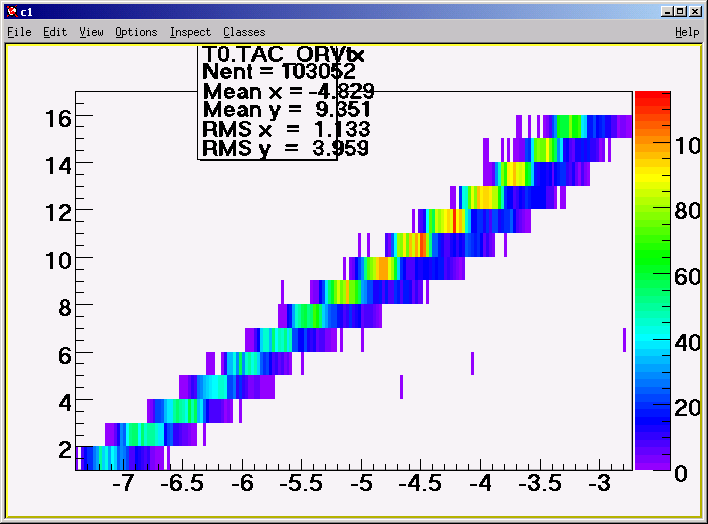Click the y-axis label 4

pos(65,403)
